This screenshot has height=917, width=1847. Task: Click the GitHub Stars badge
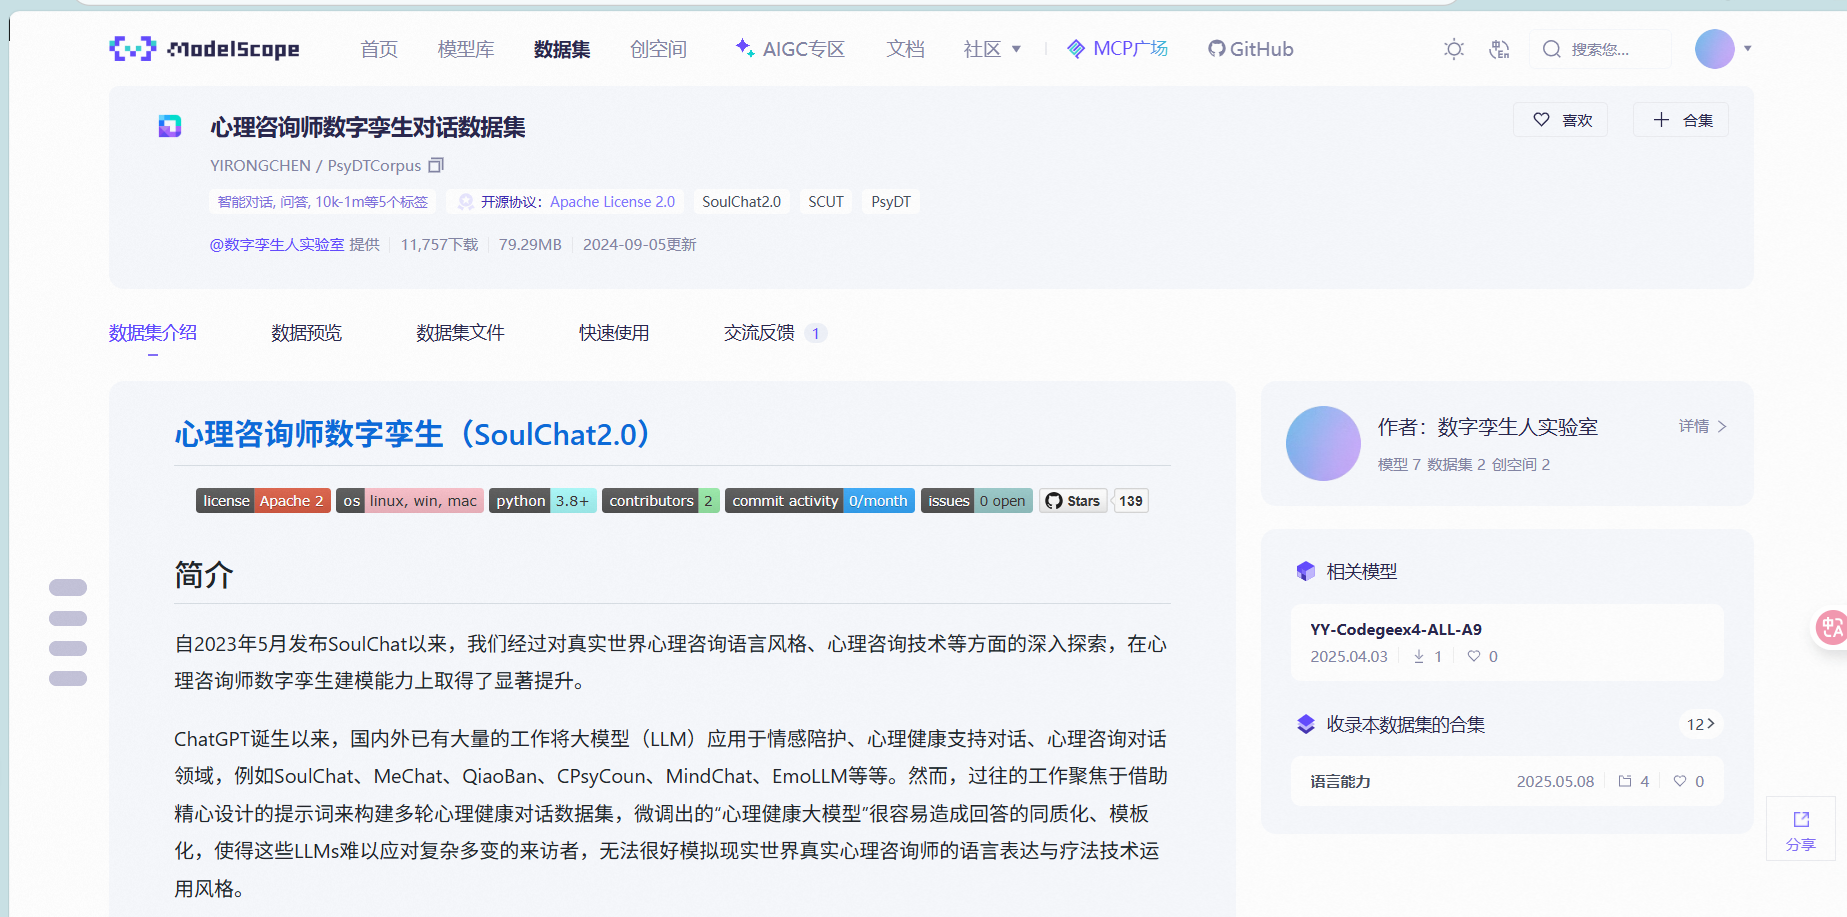1073,501
